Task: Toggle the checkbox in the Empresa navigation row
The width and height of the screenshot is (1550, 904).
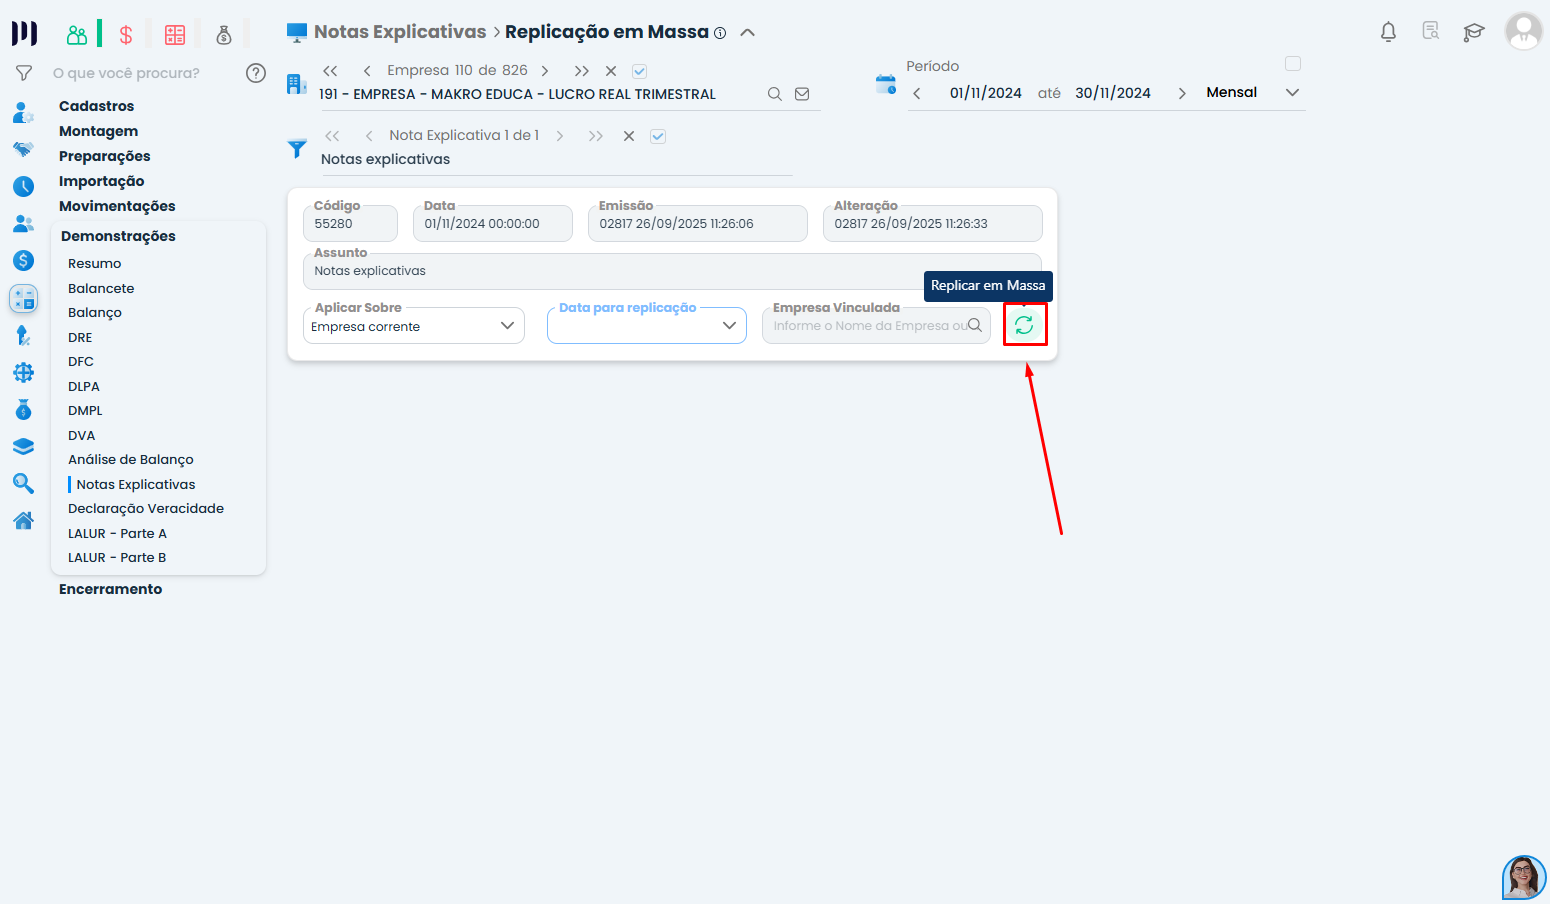Action: tap(640, 71)
